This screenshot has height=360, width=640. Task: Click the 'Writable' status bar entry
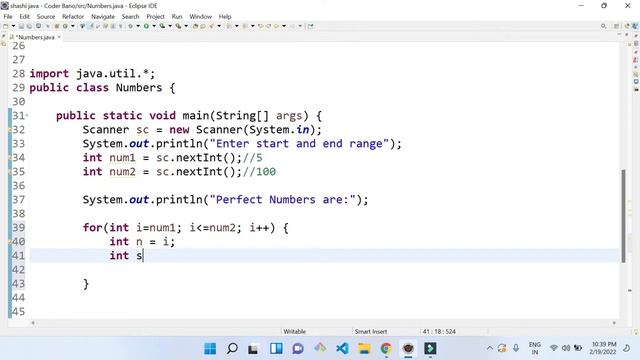[x=294, y=331]
